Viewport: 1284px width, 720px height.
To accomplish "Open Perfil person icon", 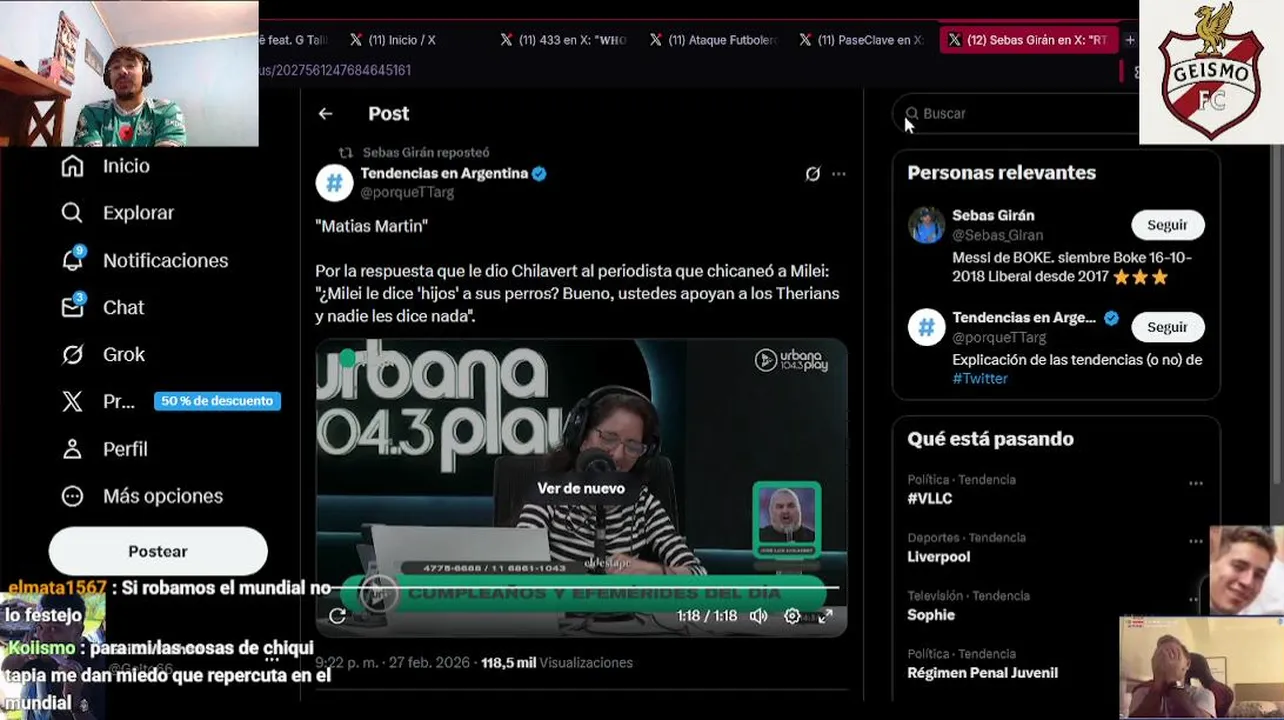I will [72, 449].
